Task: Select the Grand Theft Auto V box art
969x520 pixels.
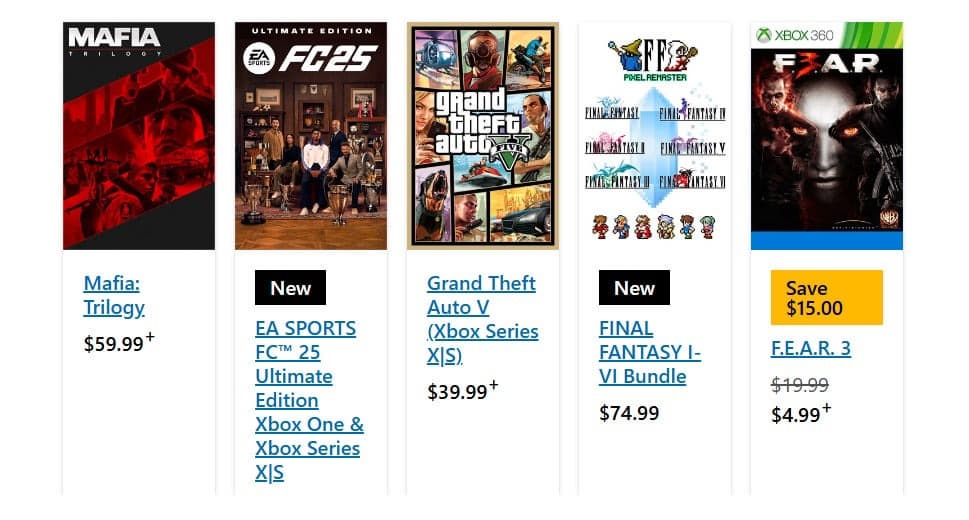Action: pos(483,136)
